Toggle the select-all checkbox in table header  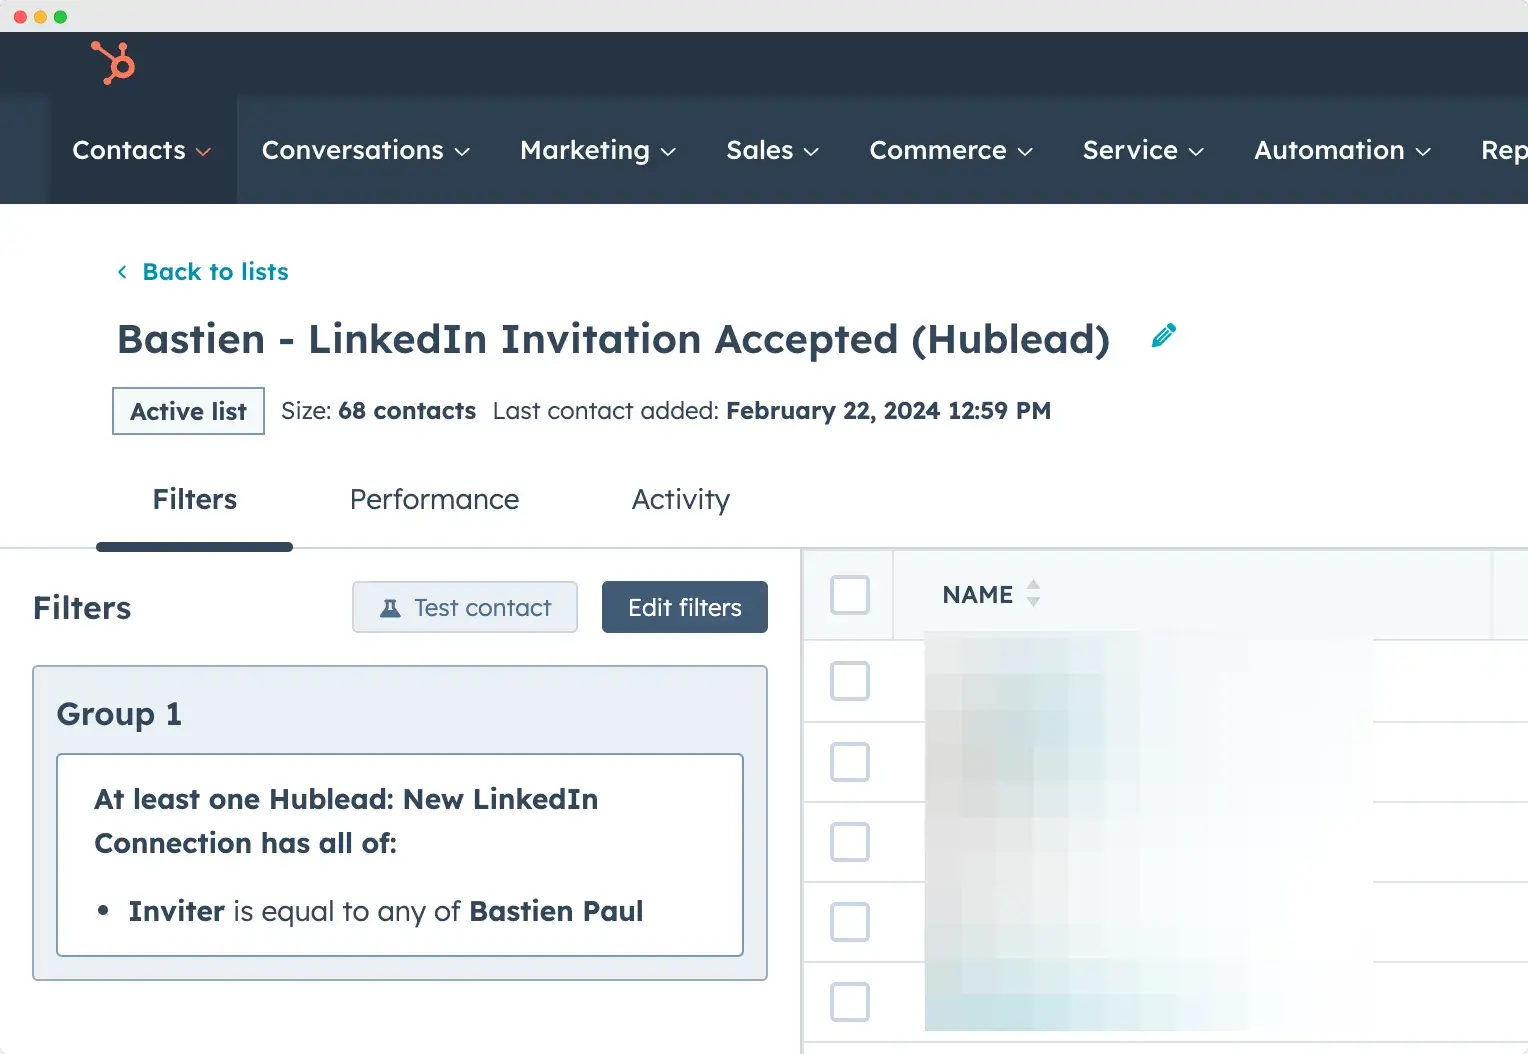coord(850,595)
